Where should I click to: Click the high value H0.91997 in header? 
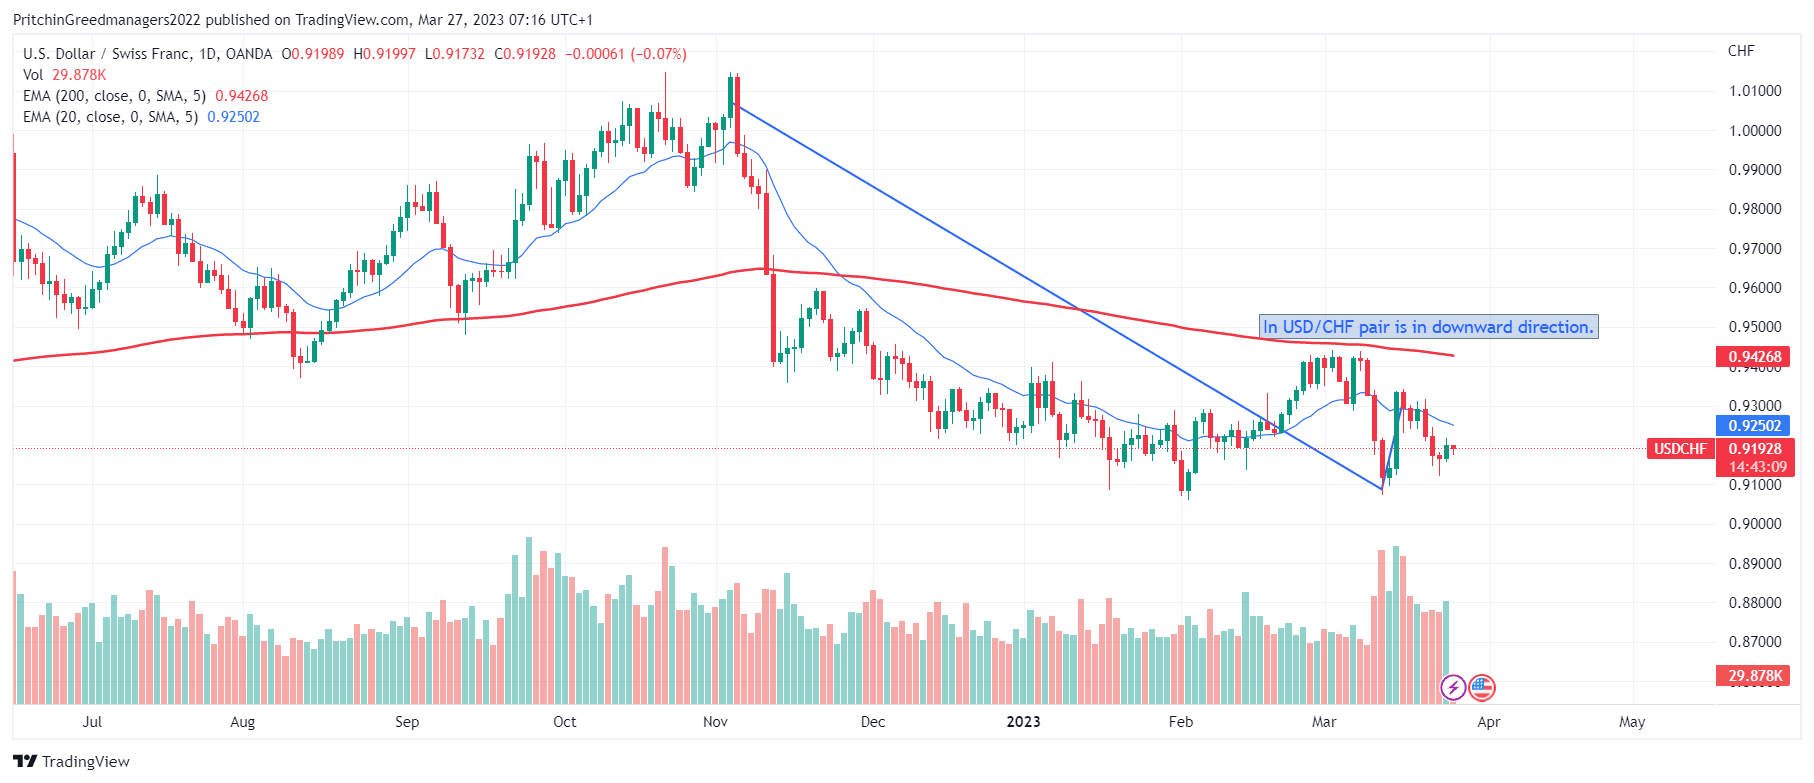tap(384, 54)
